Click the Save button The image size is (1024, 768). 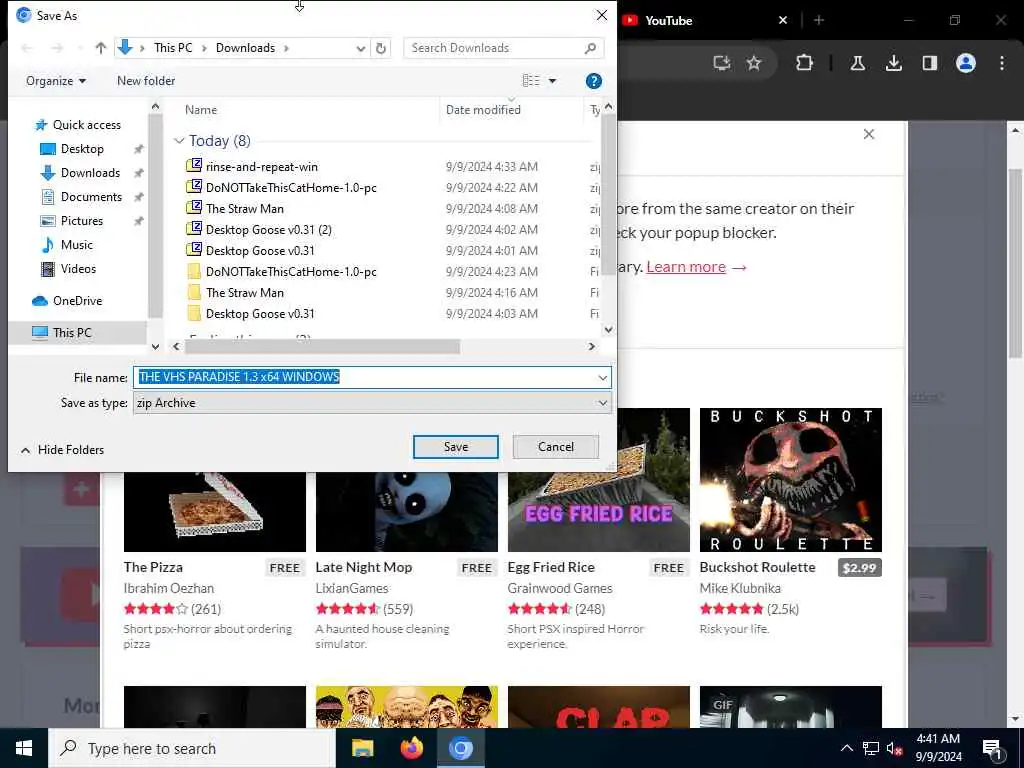tap(456, 447)
